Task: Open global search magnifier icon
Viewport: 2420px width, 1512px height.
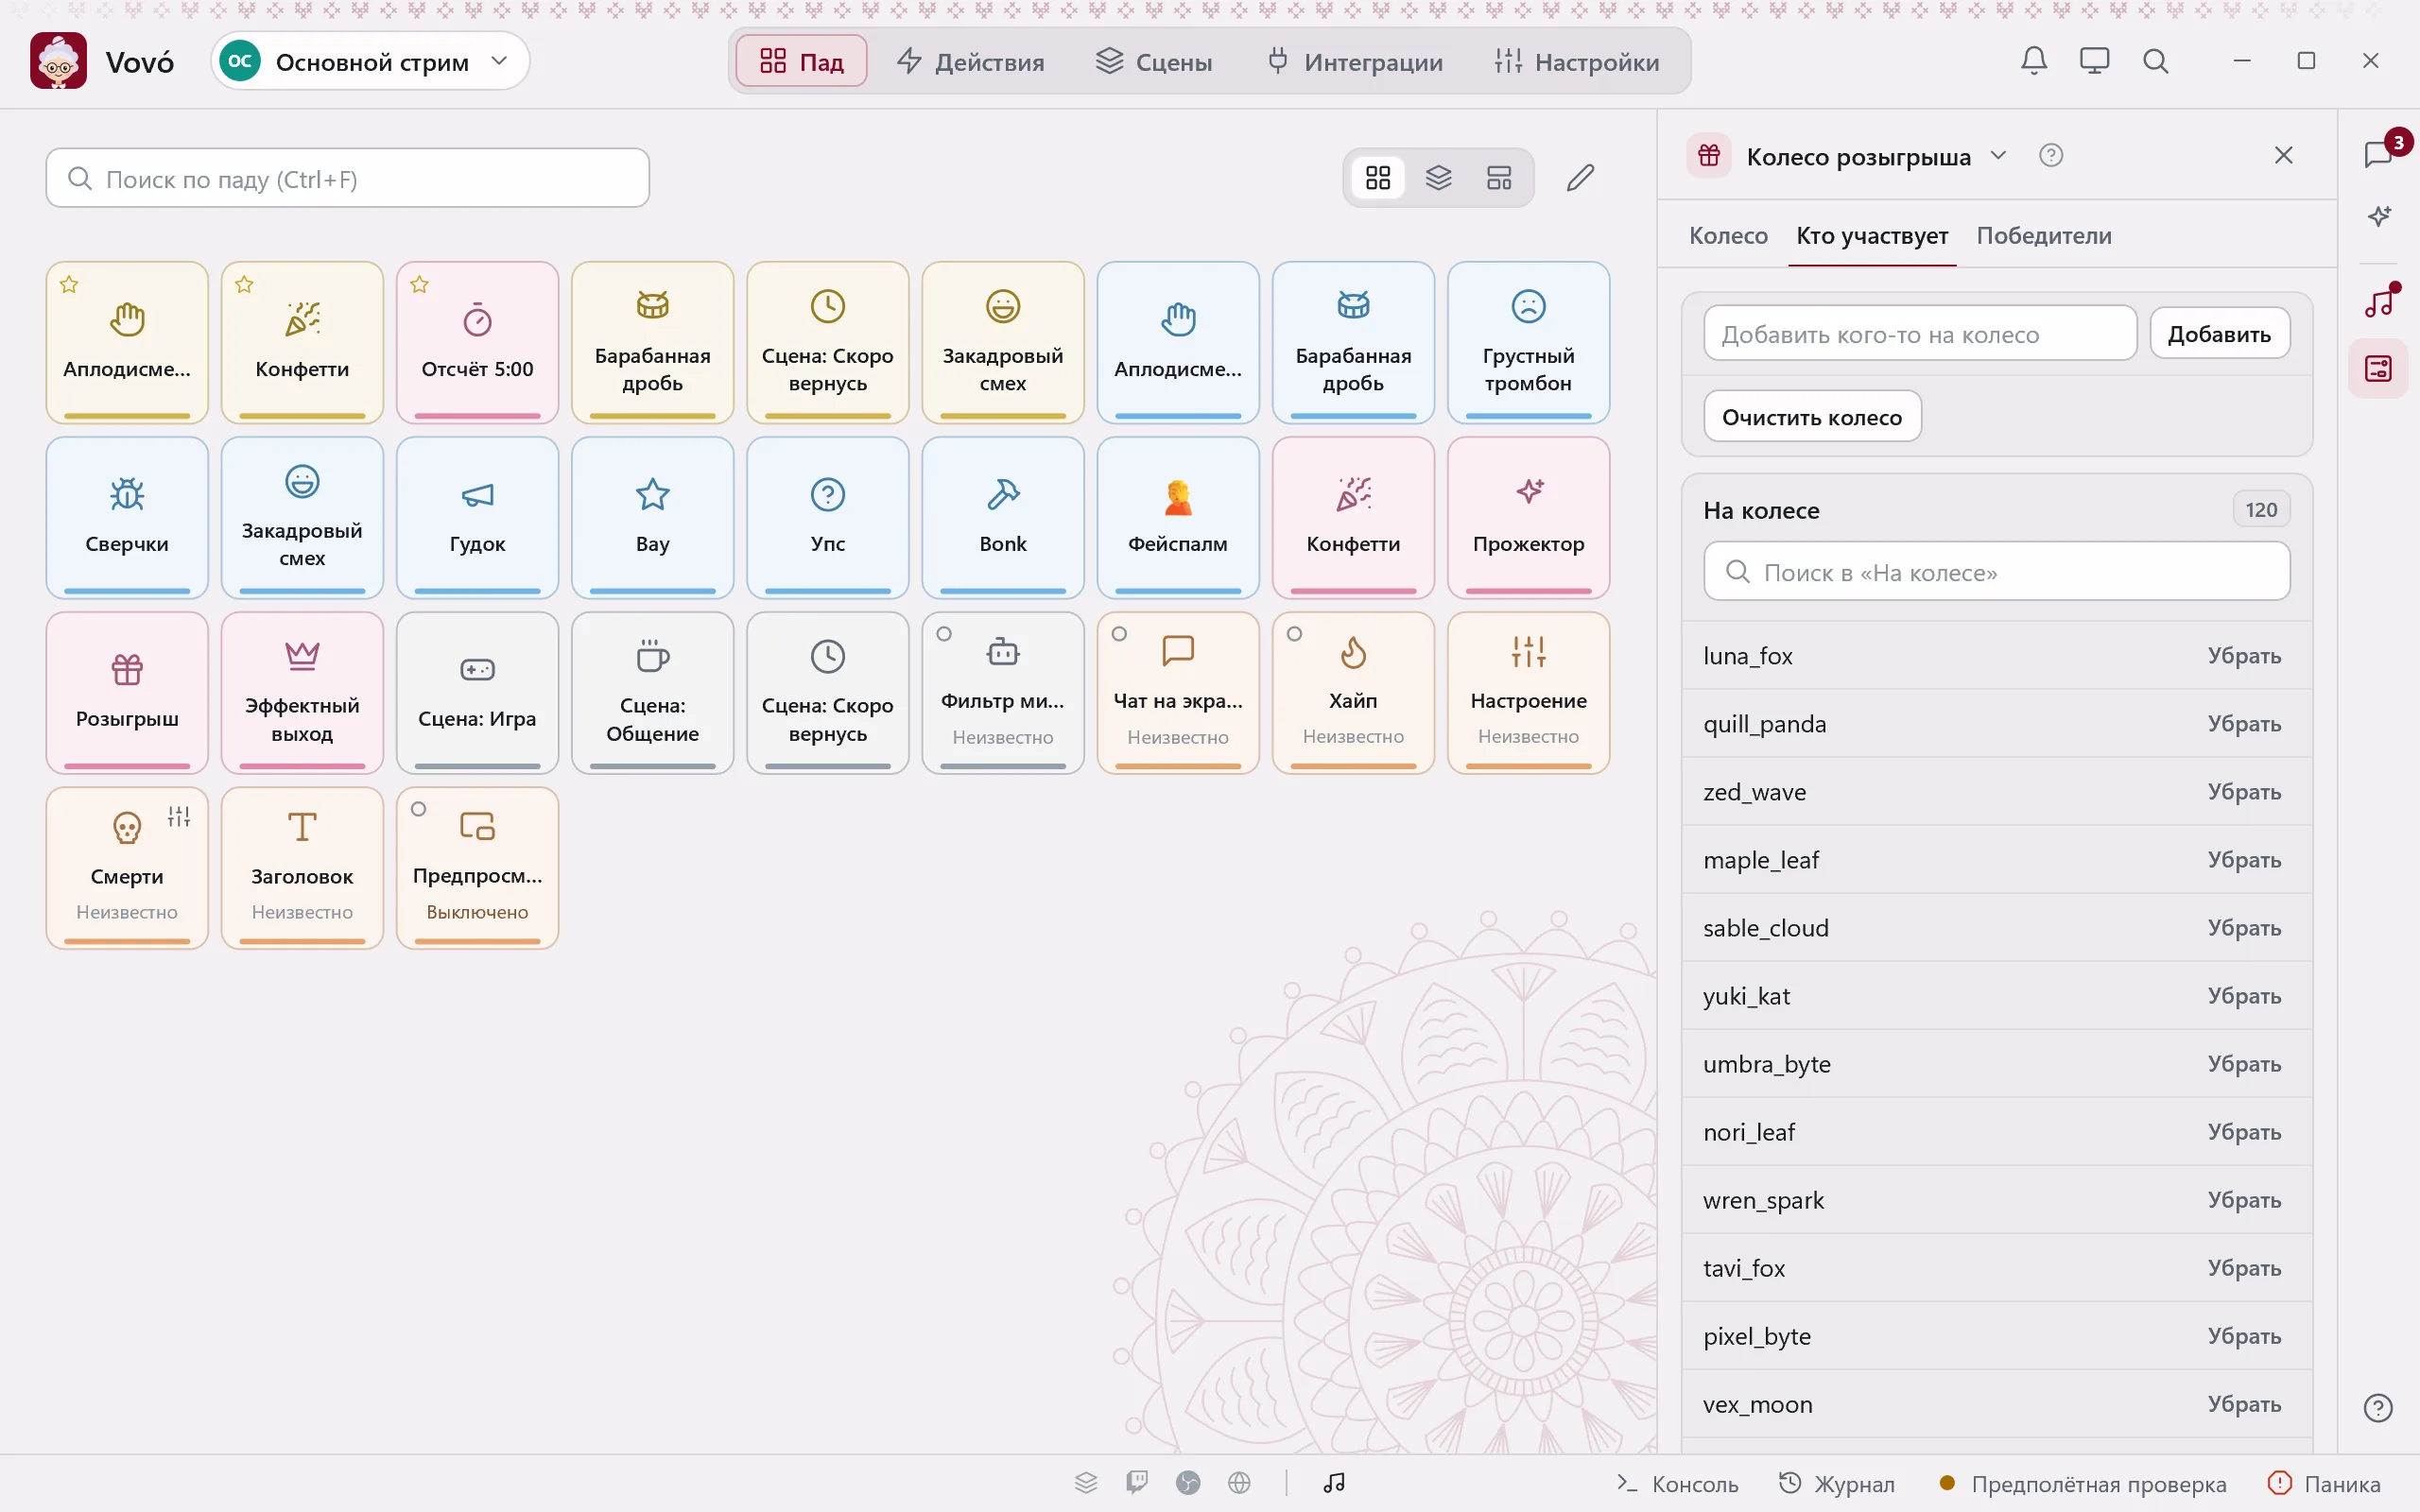Action: click(x=2155, y=61)
